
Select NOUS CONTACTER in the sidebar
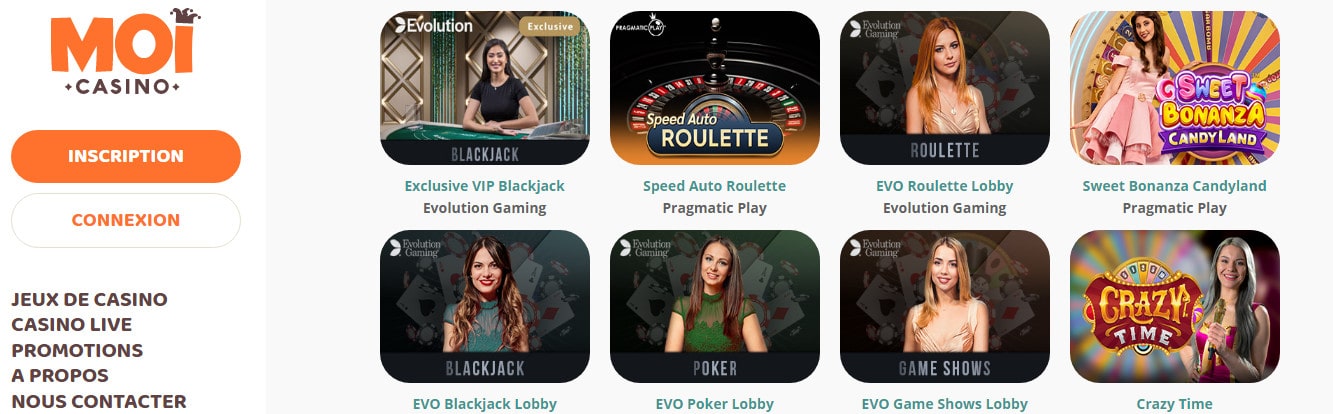click(99, 402)
